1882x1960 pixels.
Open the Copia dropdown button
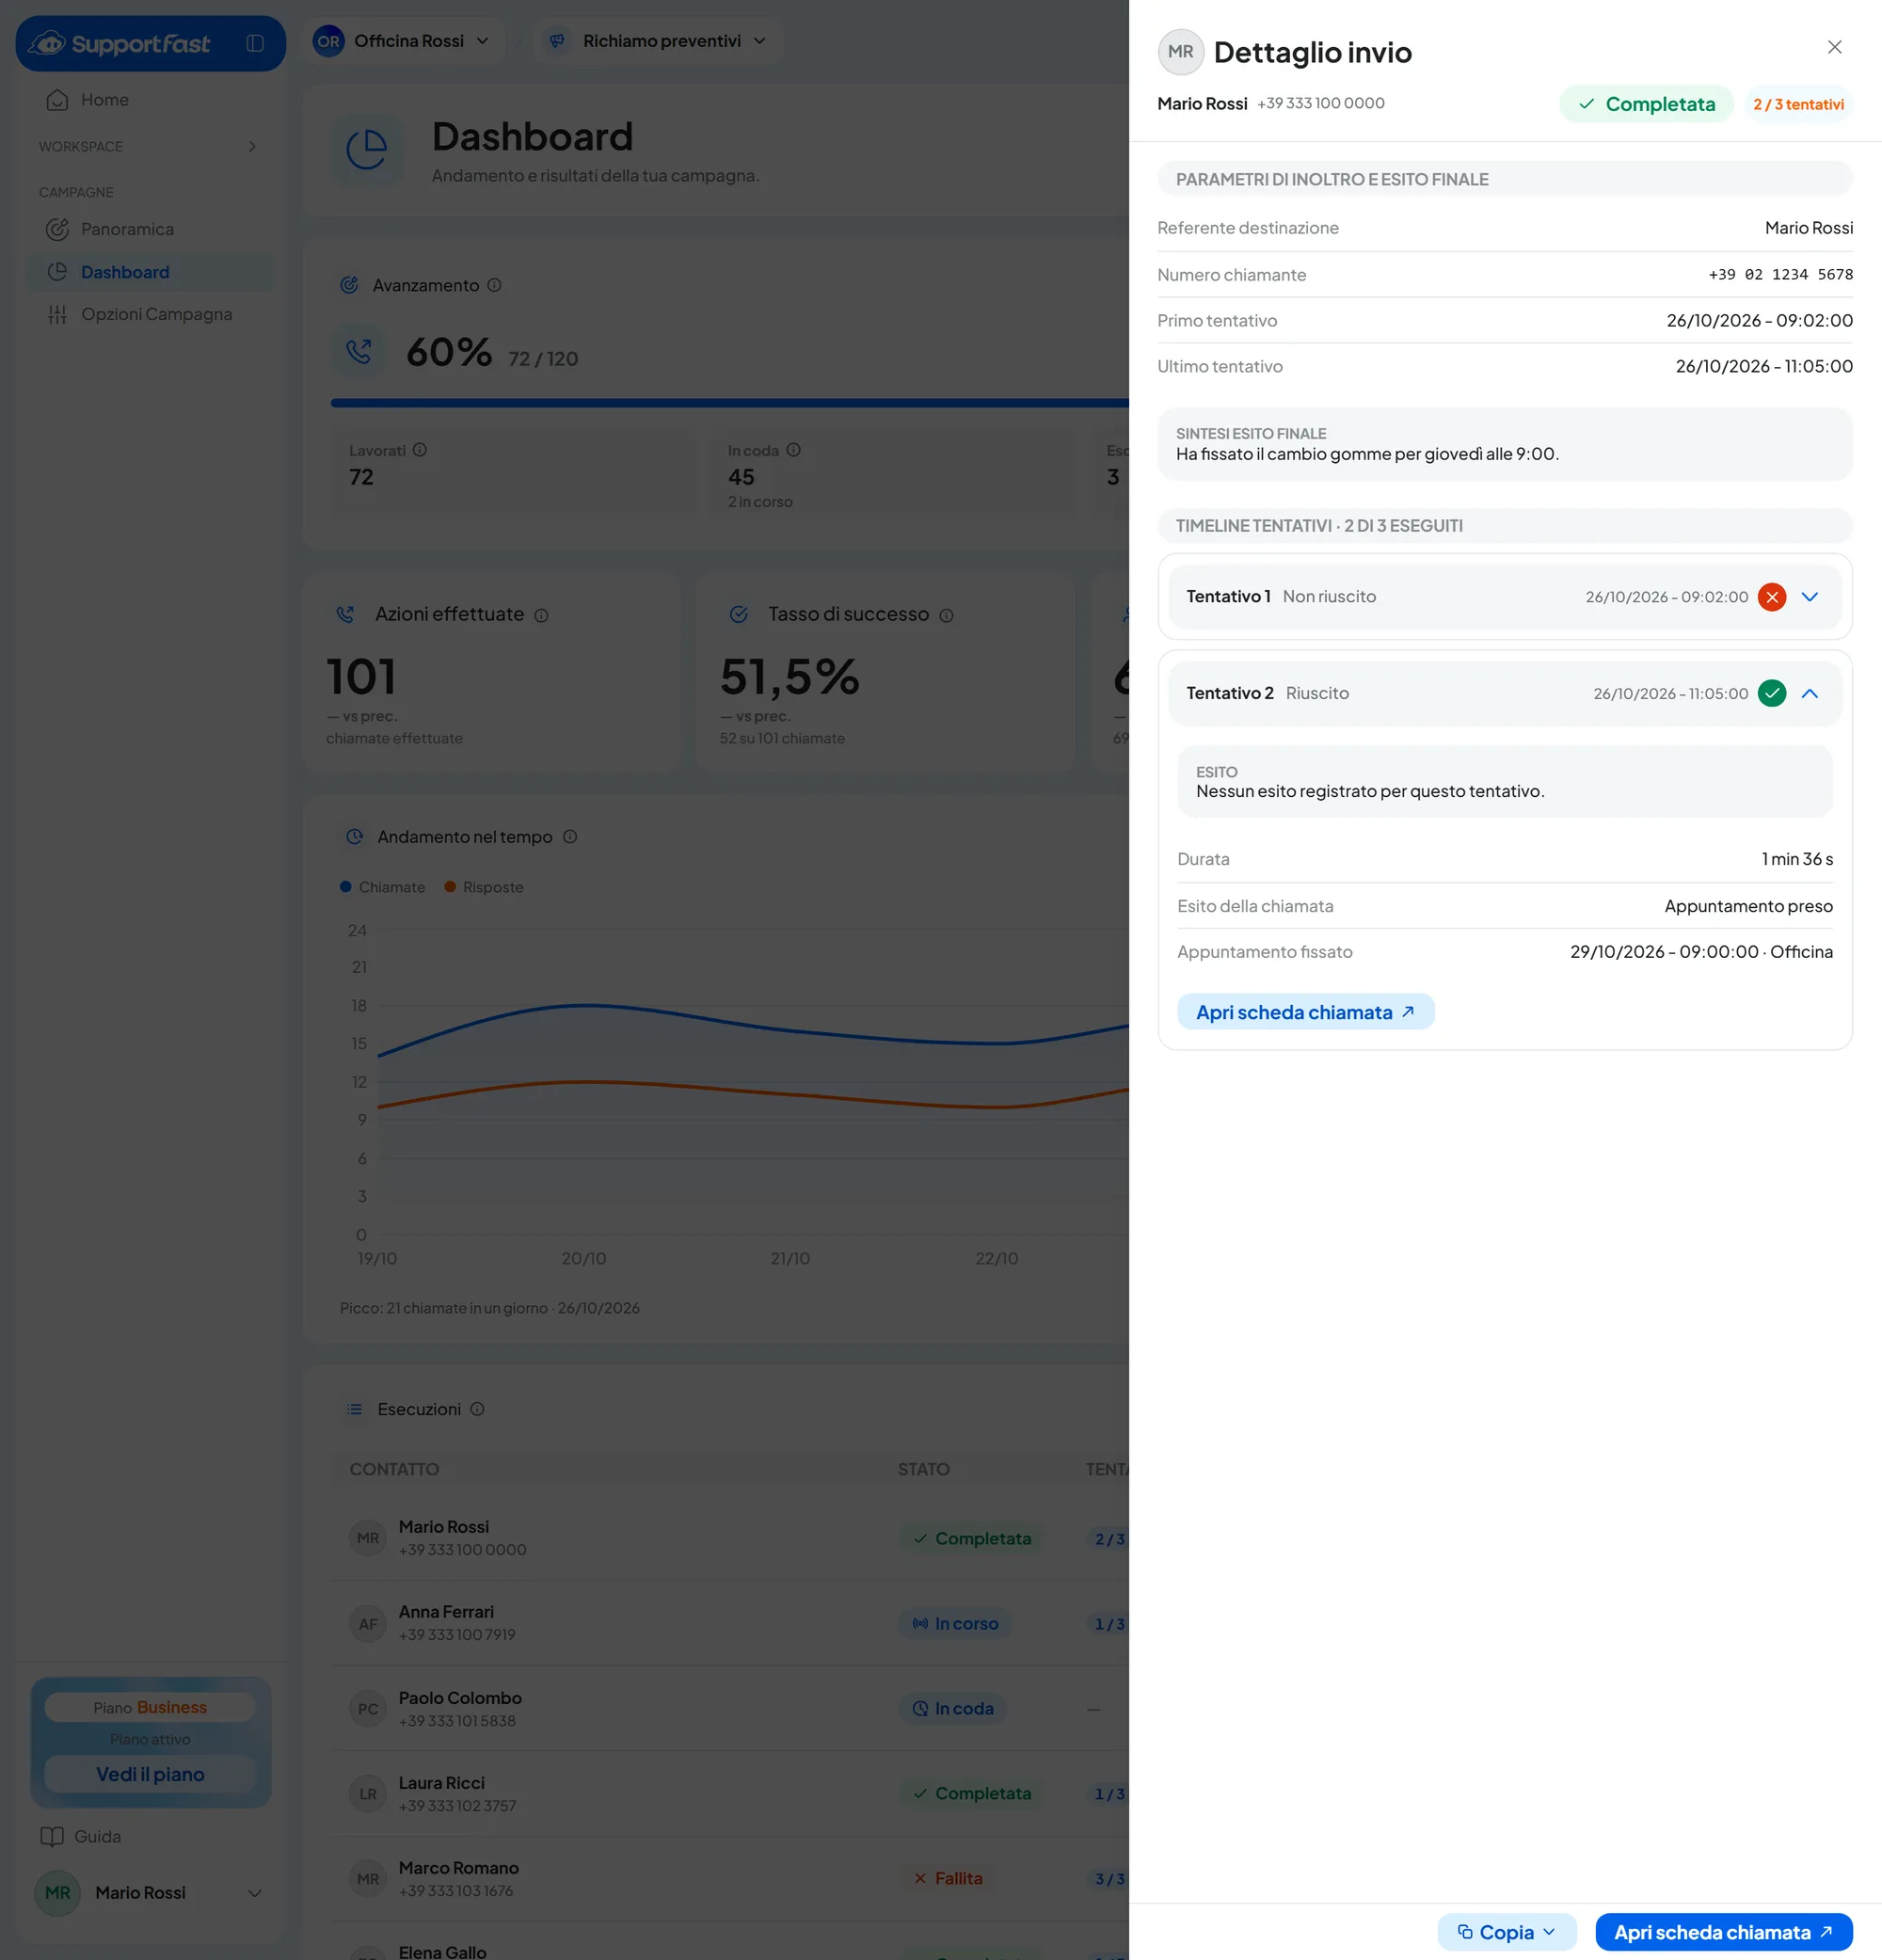[x=1506, y=1932]
